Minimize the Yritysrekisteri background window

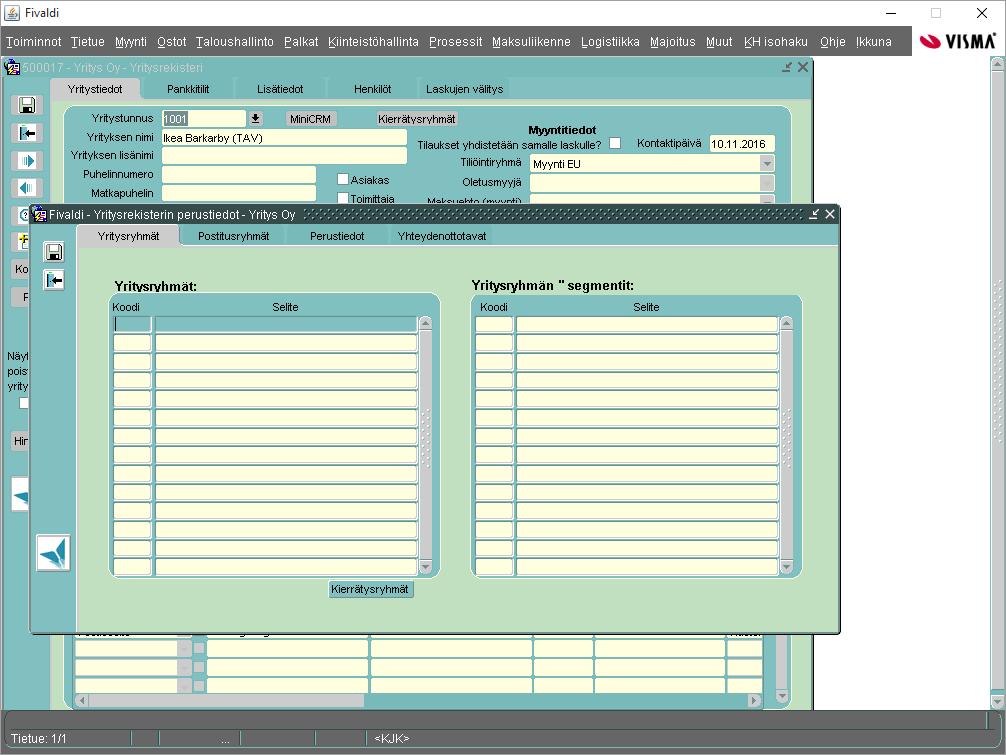click(x=787, y=67)
